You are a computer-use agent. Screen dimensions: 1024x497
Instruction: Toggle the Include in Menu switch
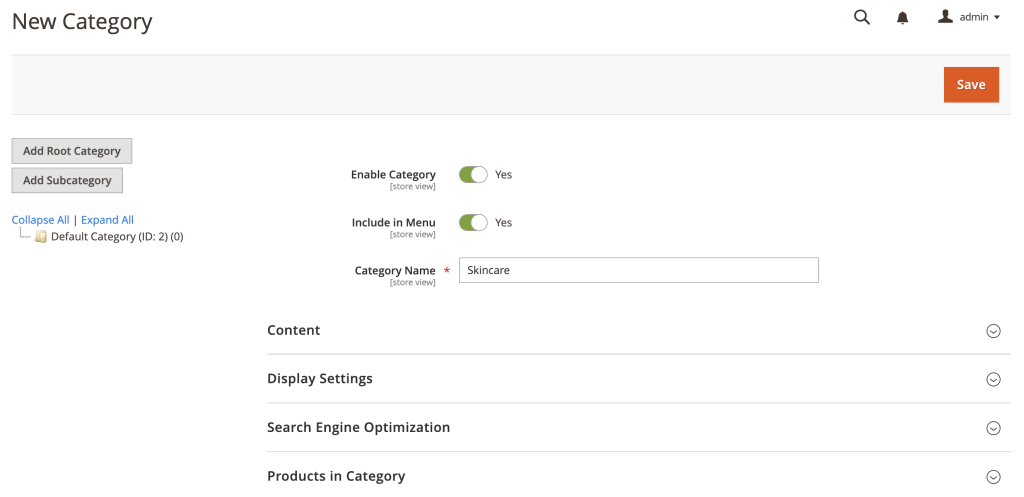tap(473, 223)
